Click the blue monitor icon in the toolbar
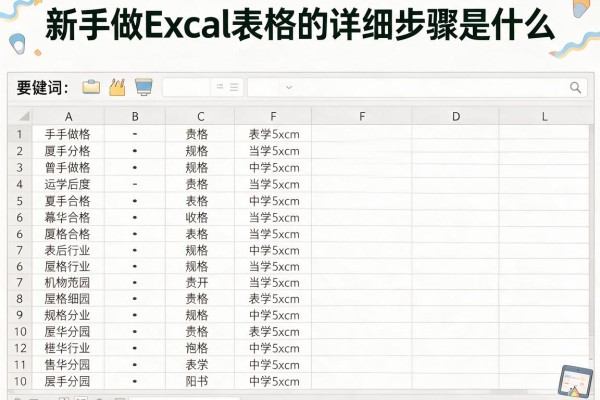600x400 pixels. tap(143, 87)
